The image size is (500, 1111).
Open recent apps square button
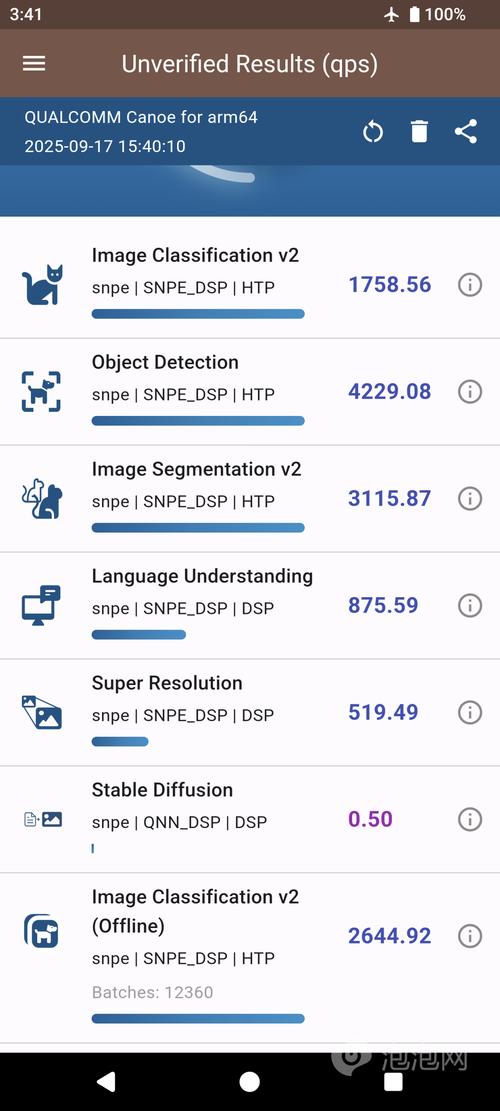(393, 1081)
